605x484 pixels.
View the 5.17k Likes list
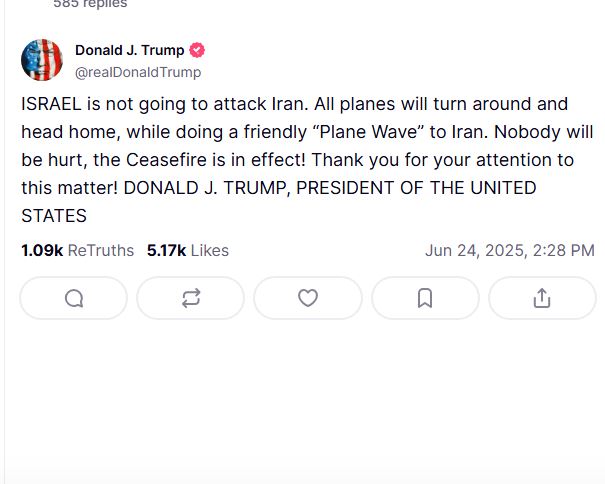(x=188, y=250)
